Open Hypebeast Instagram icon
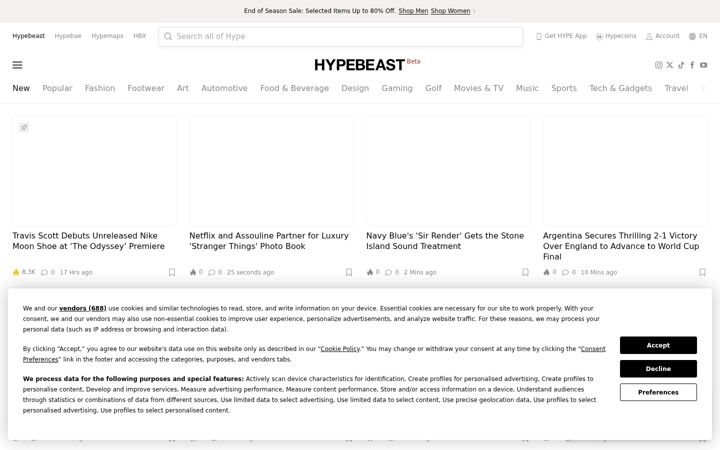The height and width of the screenshot is (450, 720). pyautogui.click(x=658, y=65)
